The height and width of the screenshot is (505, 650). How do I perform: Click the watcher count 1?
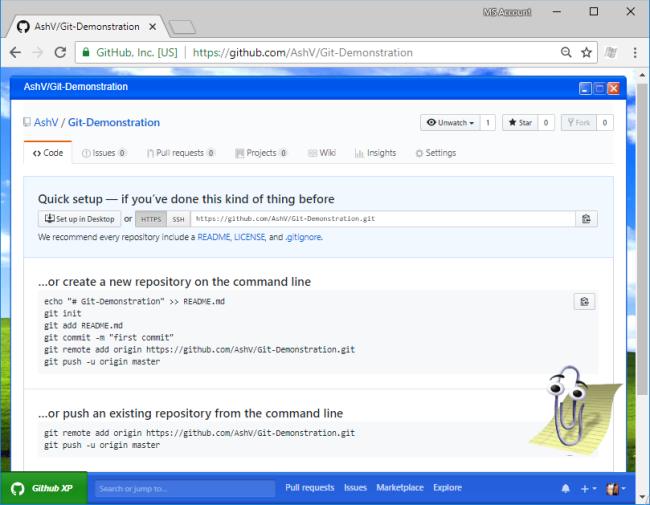(488, 123)
